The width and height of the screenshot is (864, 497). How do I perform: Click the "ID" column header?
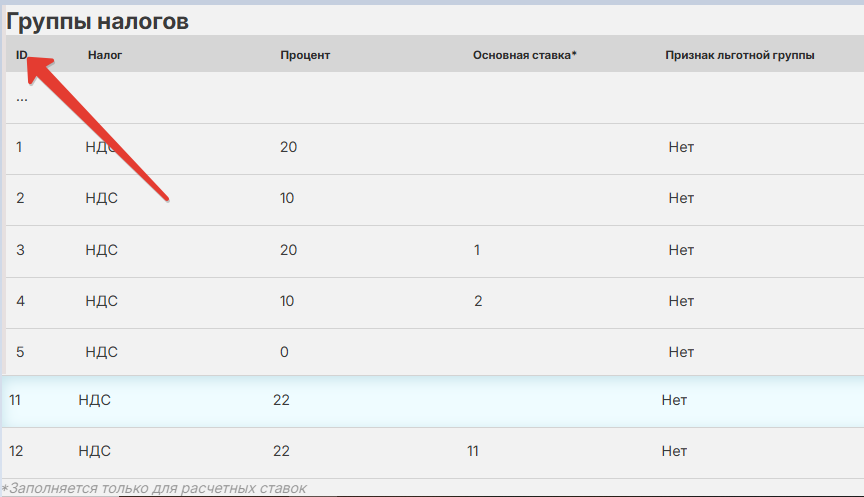tap(21, 55)
